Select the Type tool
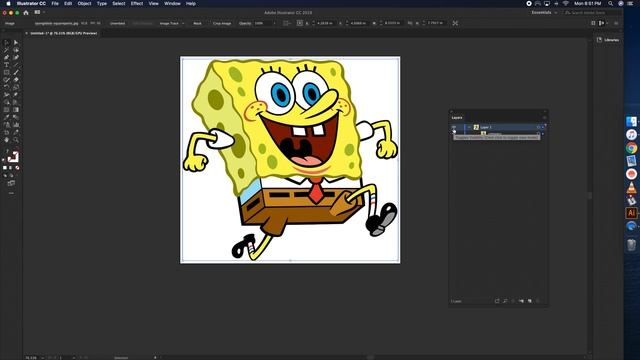640x360 pixels. pos(7,64)
